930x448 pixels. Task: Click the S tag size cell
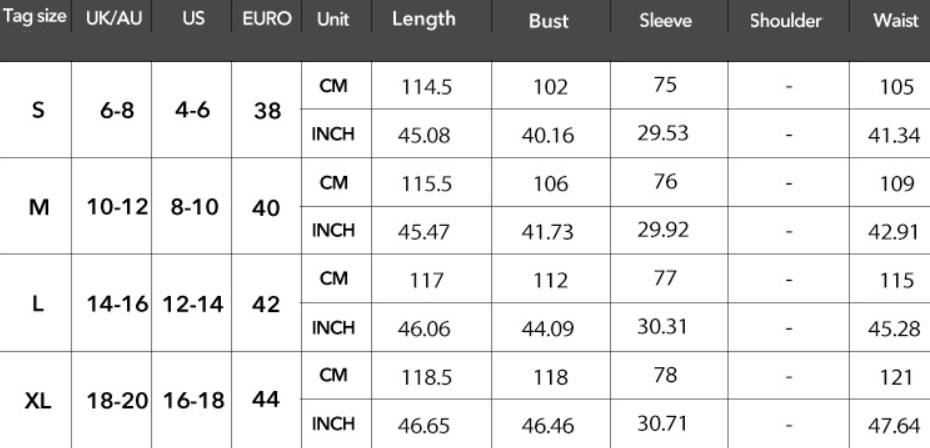pyautogui.click(x=37, y=112)
